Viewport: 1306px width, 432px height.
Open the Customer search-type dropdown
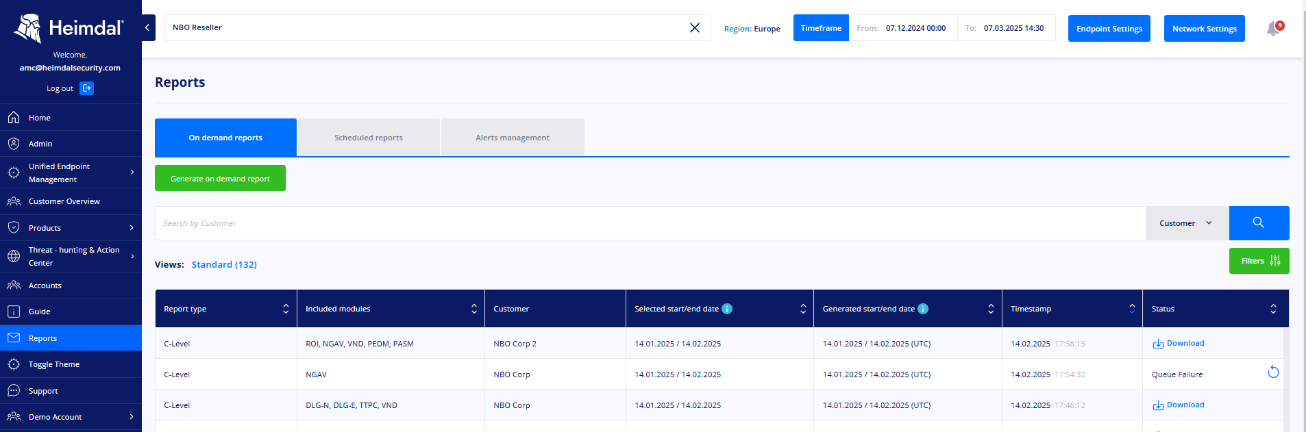1186,223
